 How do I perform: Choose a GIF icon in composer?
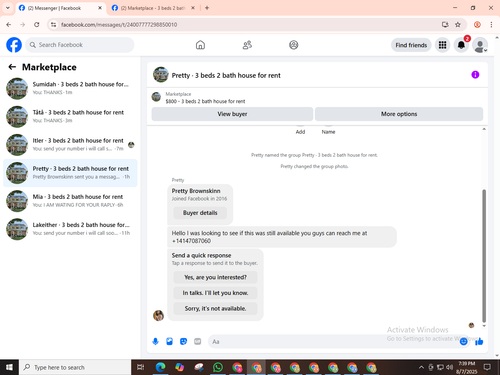tap(198, 341)
